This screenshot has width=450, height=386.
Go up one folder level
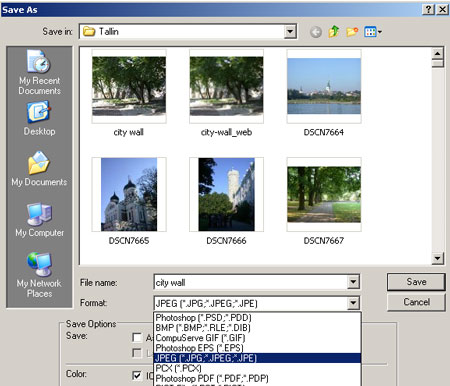(x=334, y=32)
